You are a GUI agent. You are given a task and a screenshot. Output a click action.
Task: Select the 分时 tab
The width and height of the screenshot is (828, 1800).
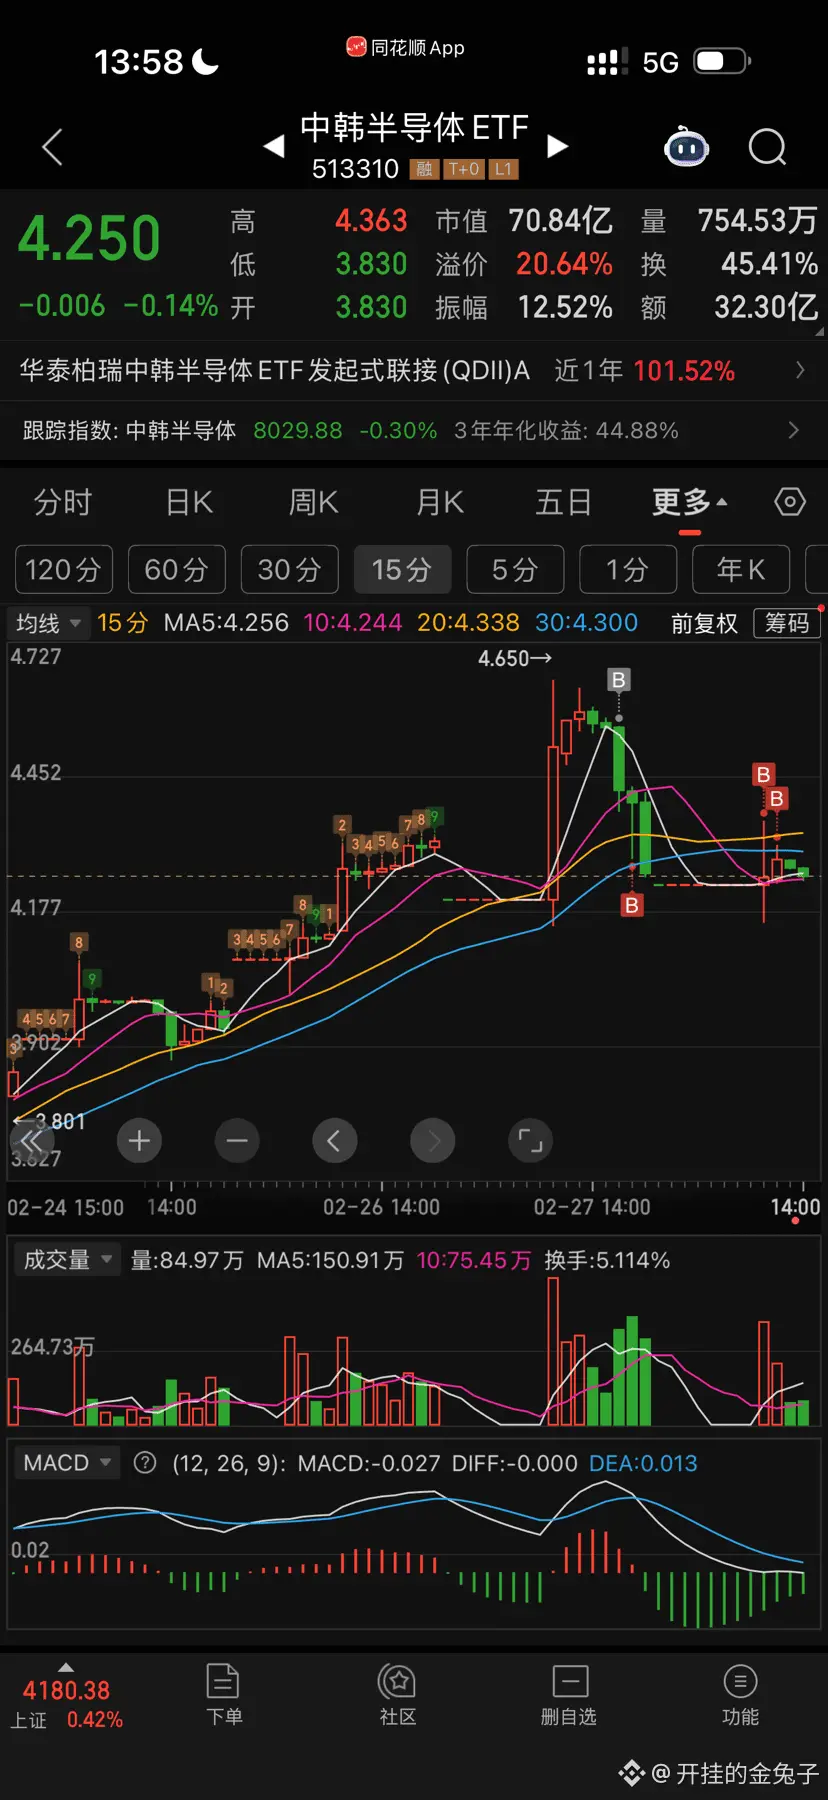pyautogui.click(x=63, y=502)
